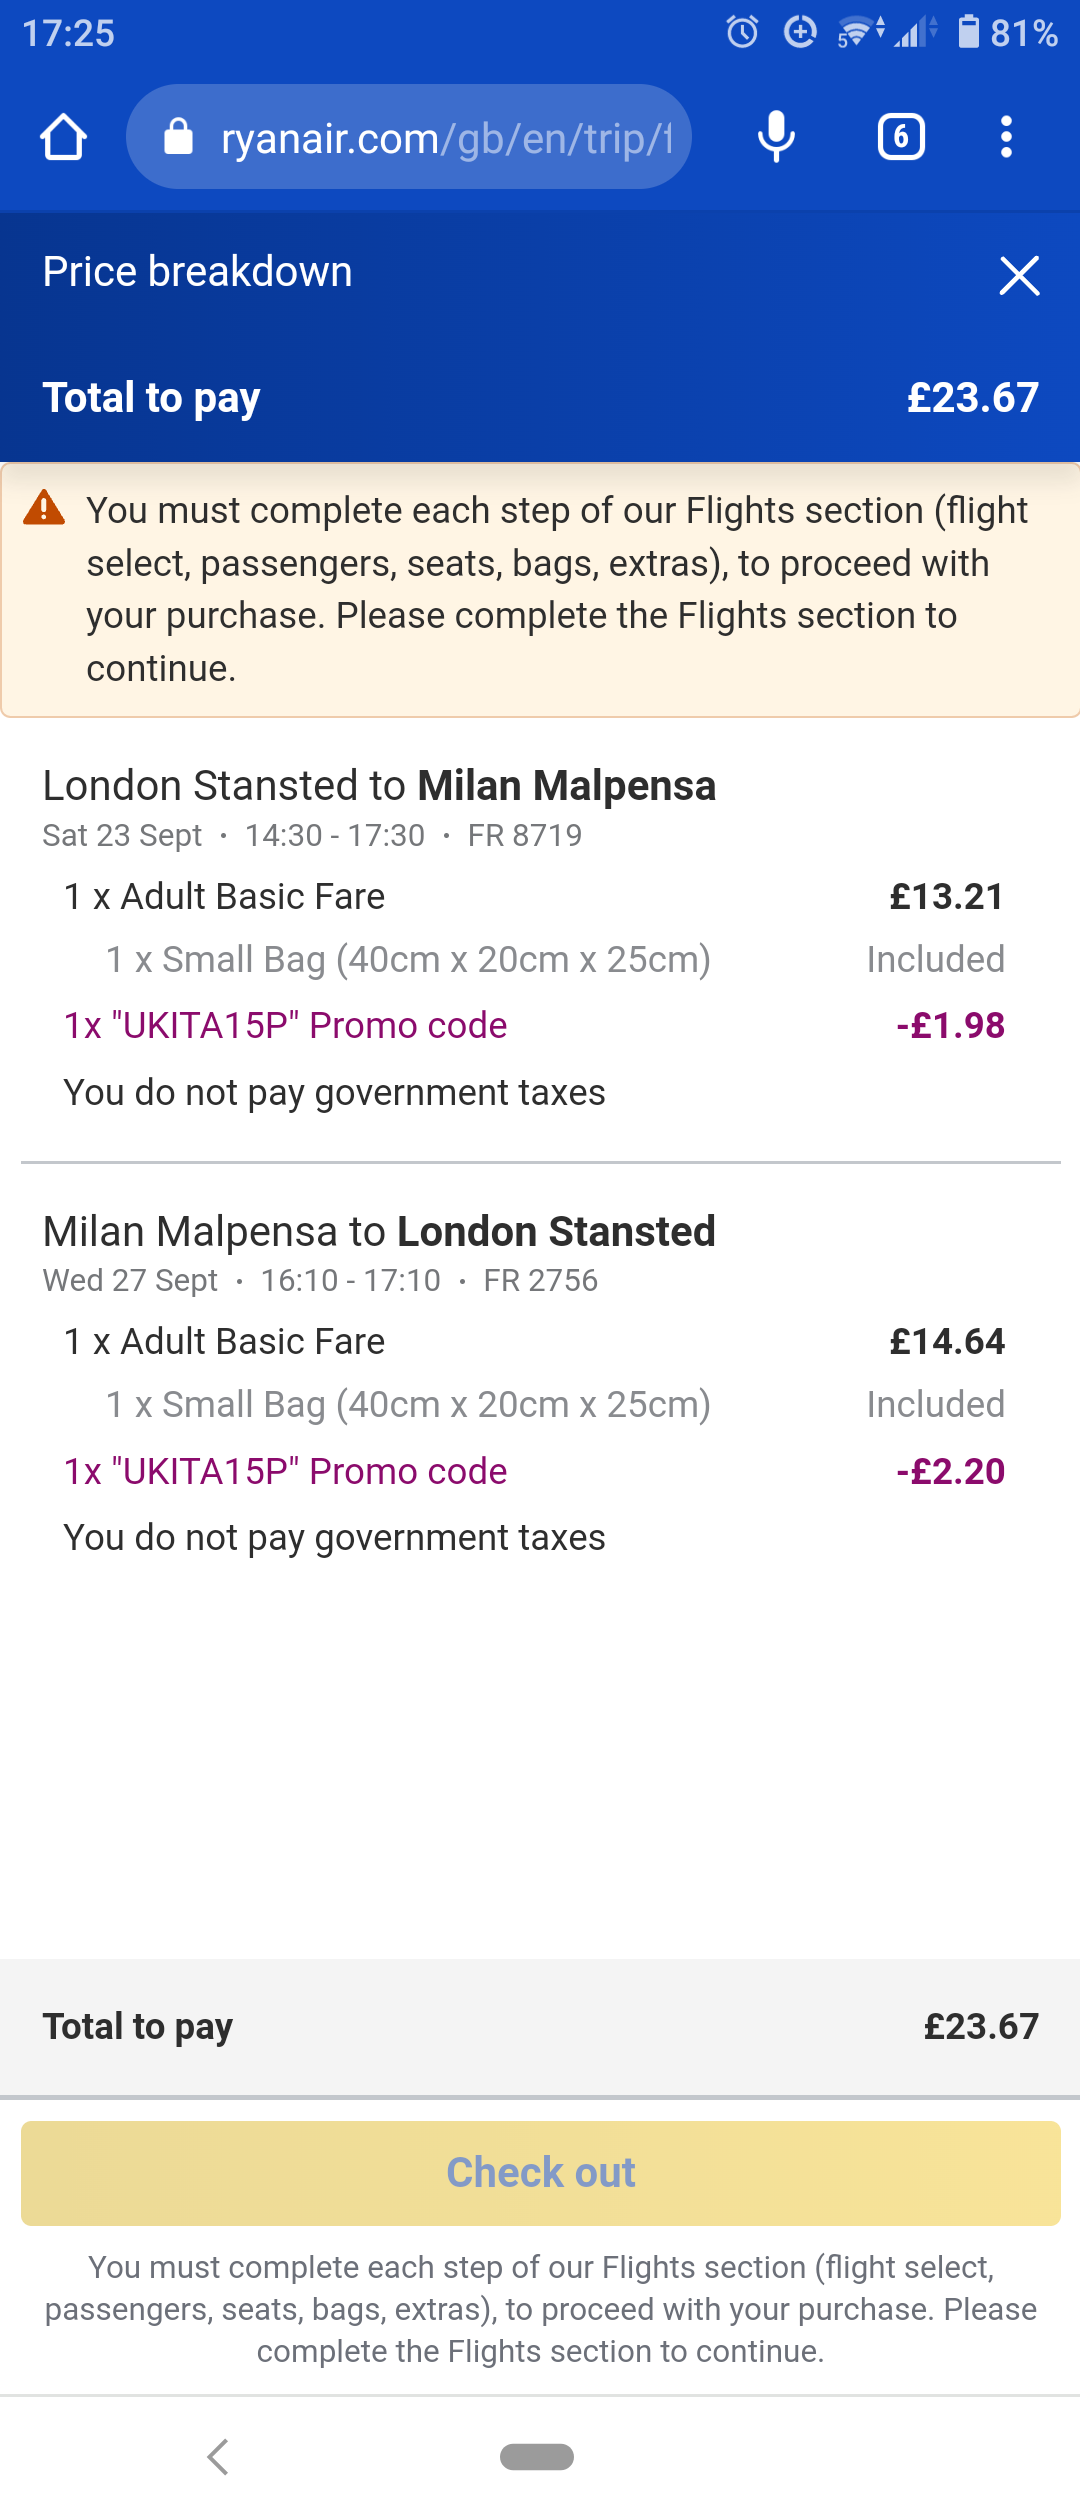This screenshot has height=2520, width=1080.
Task: Select the London Stansted to Milan Malpensa heading
Action: click(x=379, y=786)
